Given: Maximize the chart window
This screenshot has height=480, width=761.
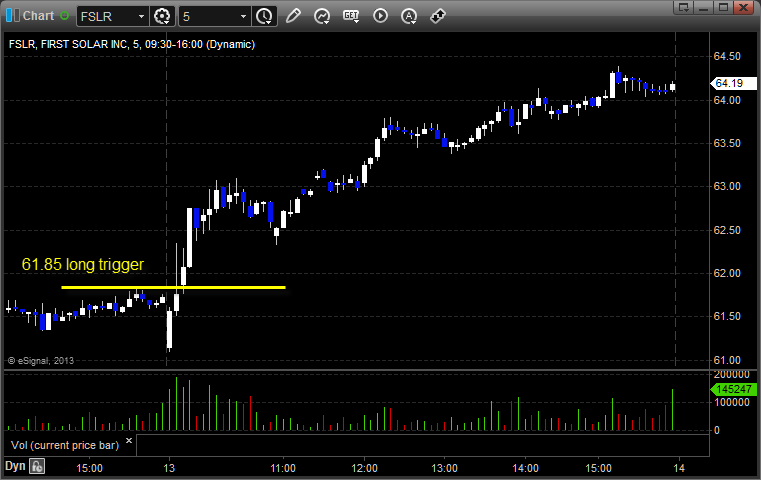Looking at the screenshot, I should coord(724,7).
